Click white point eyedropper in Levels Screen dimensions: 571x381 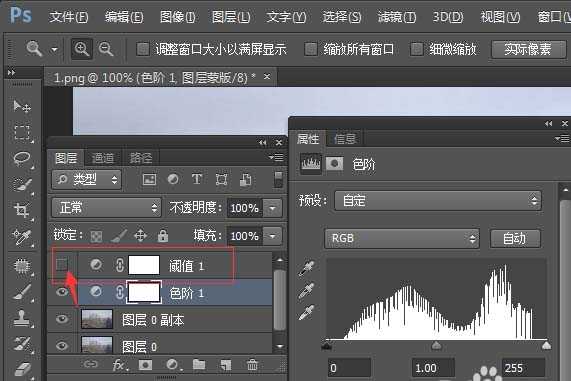307,313
